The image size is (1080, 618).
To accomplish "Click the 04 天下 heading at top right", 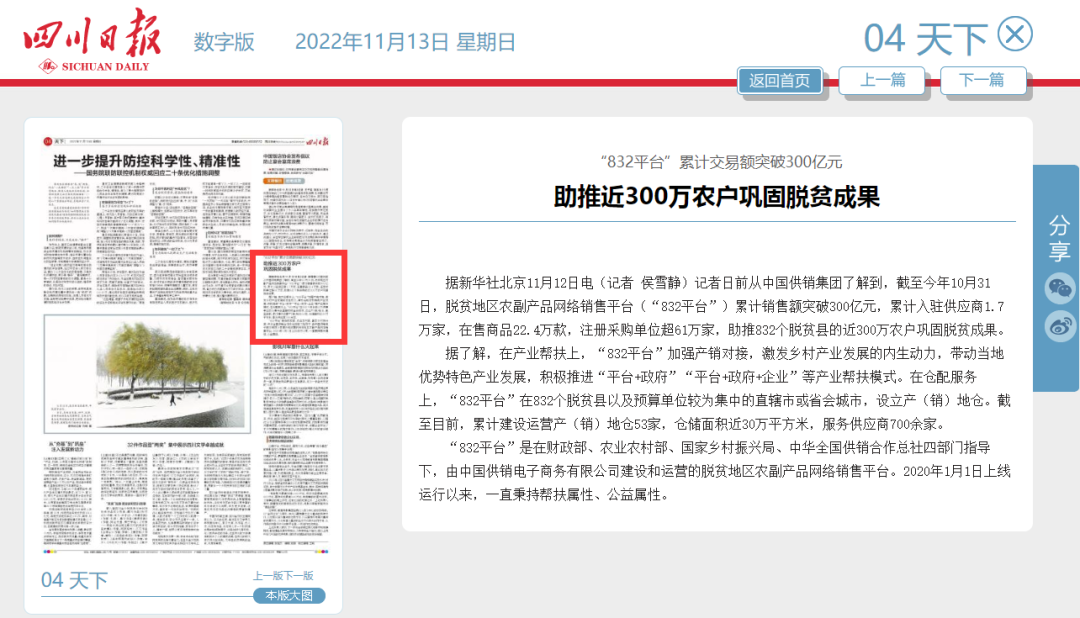I will point(926,39).
